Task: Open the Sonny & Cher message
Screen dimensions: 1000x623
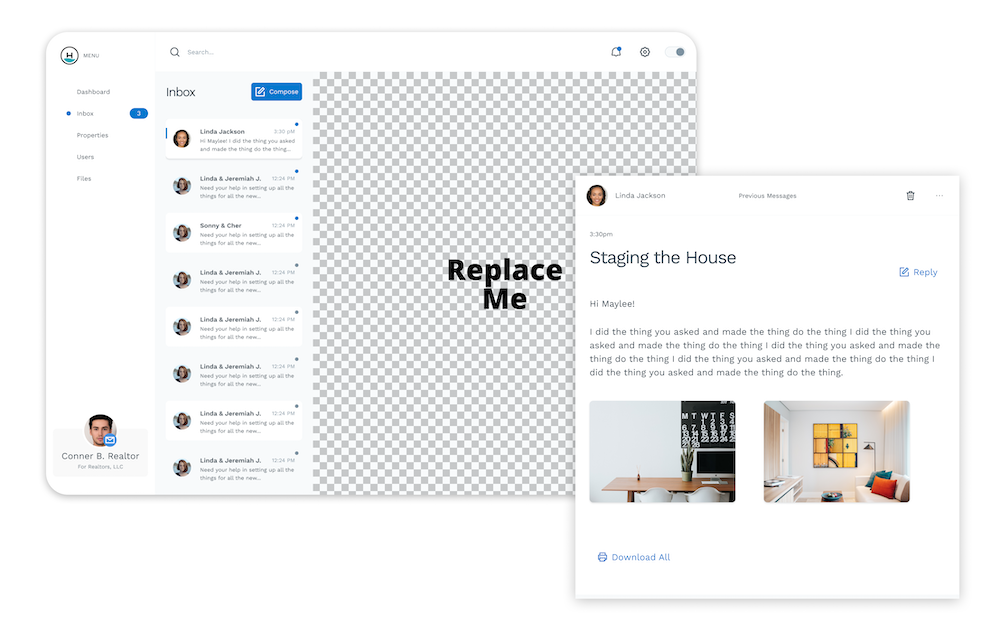Action: point(233,233)
